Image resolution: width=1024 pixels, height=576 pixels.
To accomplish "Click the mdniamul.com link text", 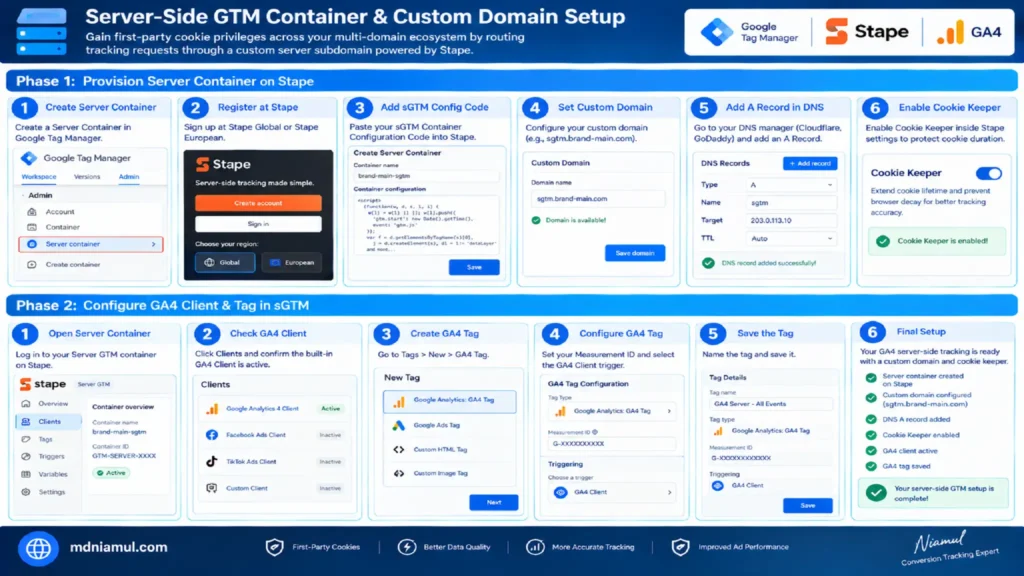I will (118, 547).
